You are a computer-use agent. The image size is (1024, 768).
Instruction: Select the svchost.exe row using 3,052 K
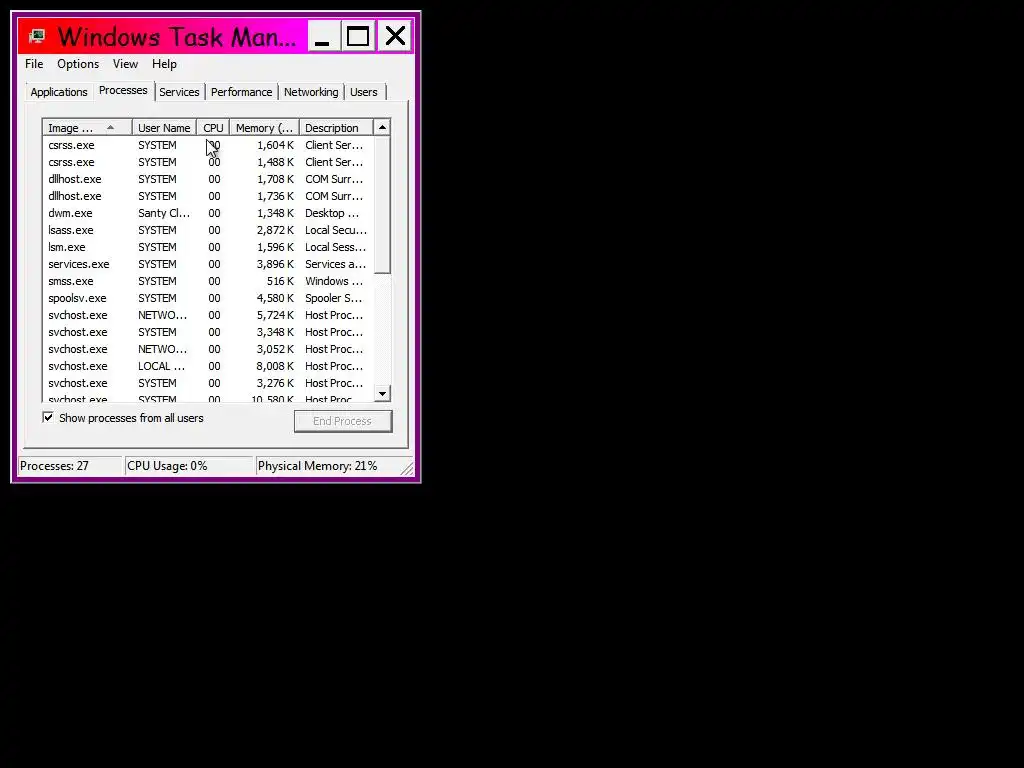[x=208, y=349]
